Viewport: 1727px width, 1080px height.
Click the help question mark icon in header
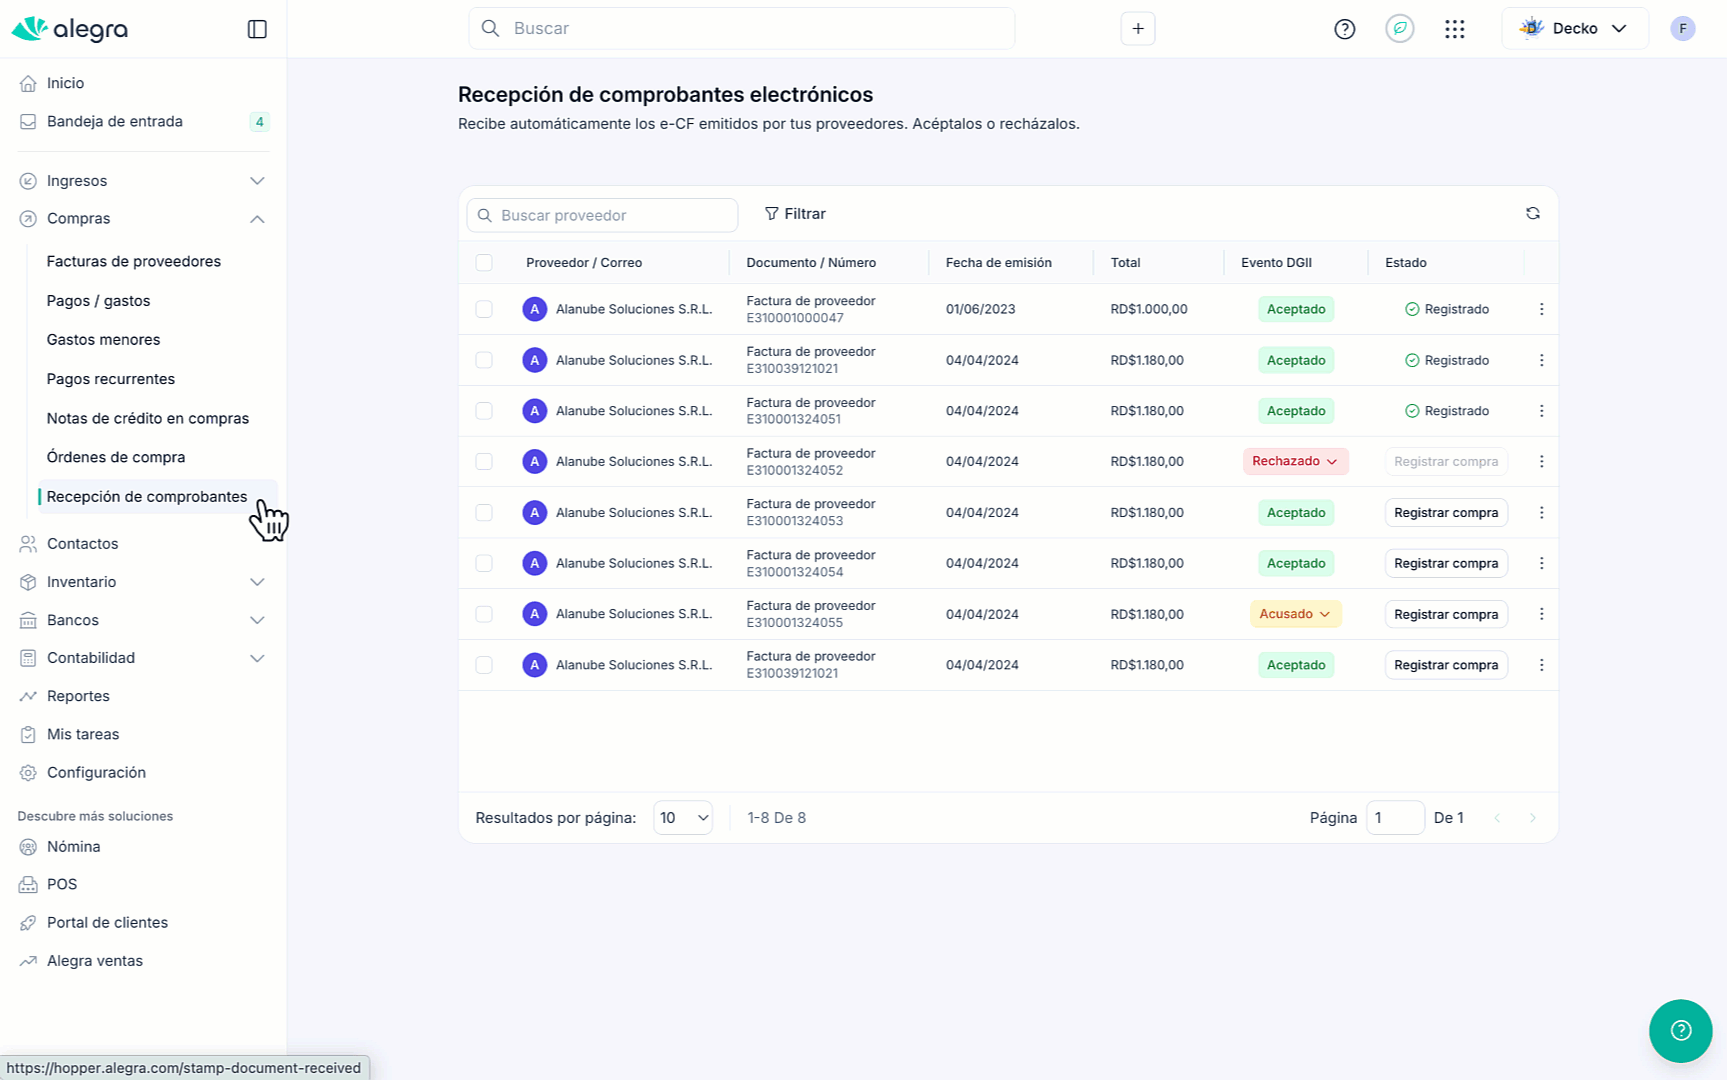pyautogui.click(x=1344, y=29)
